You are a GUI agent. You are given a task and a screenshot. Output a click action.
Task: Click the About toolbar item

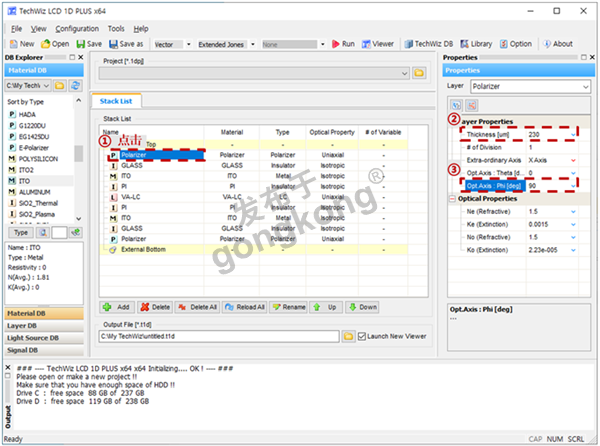coord(558,44)
